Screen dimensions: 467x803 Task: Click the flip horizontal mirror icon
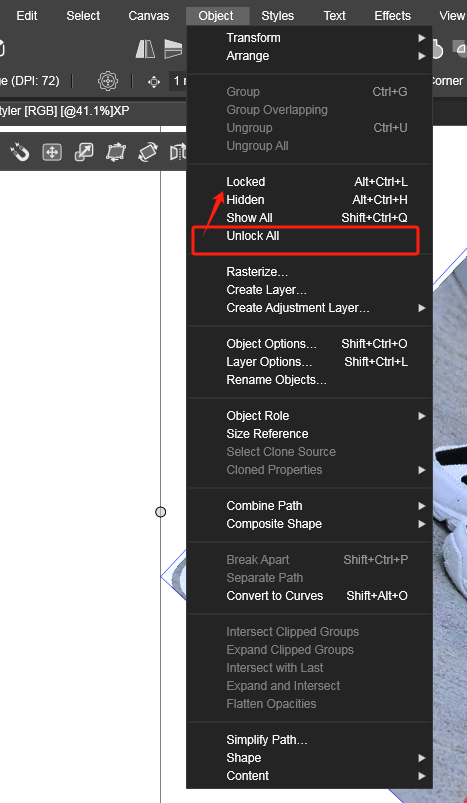[x=145, y=49]
